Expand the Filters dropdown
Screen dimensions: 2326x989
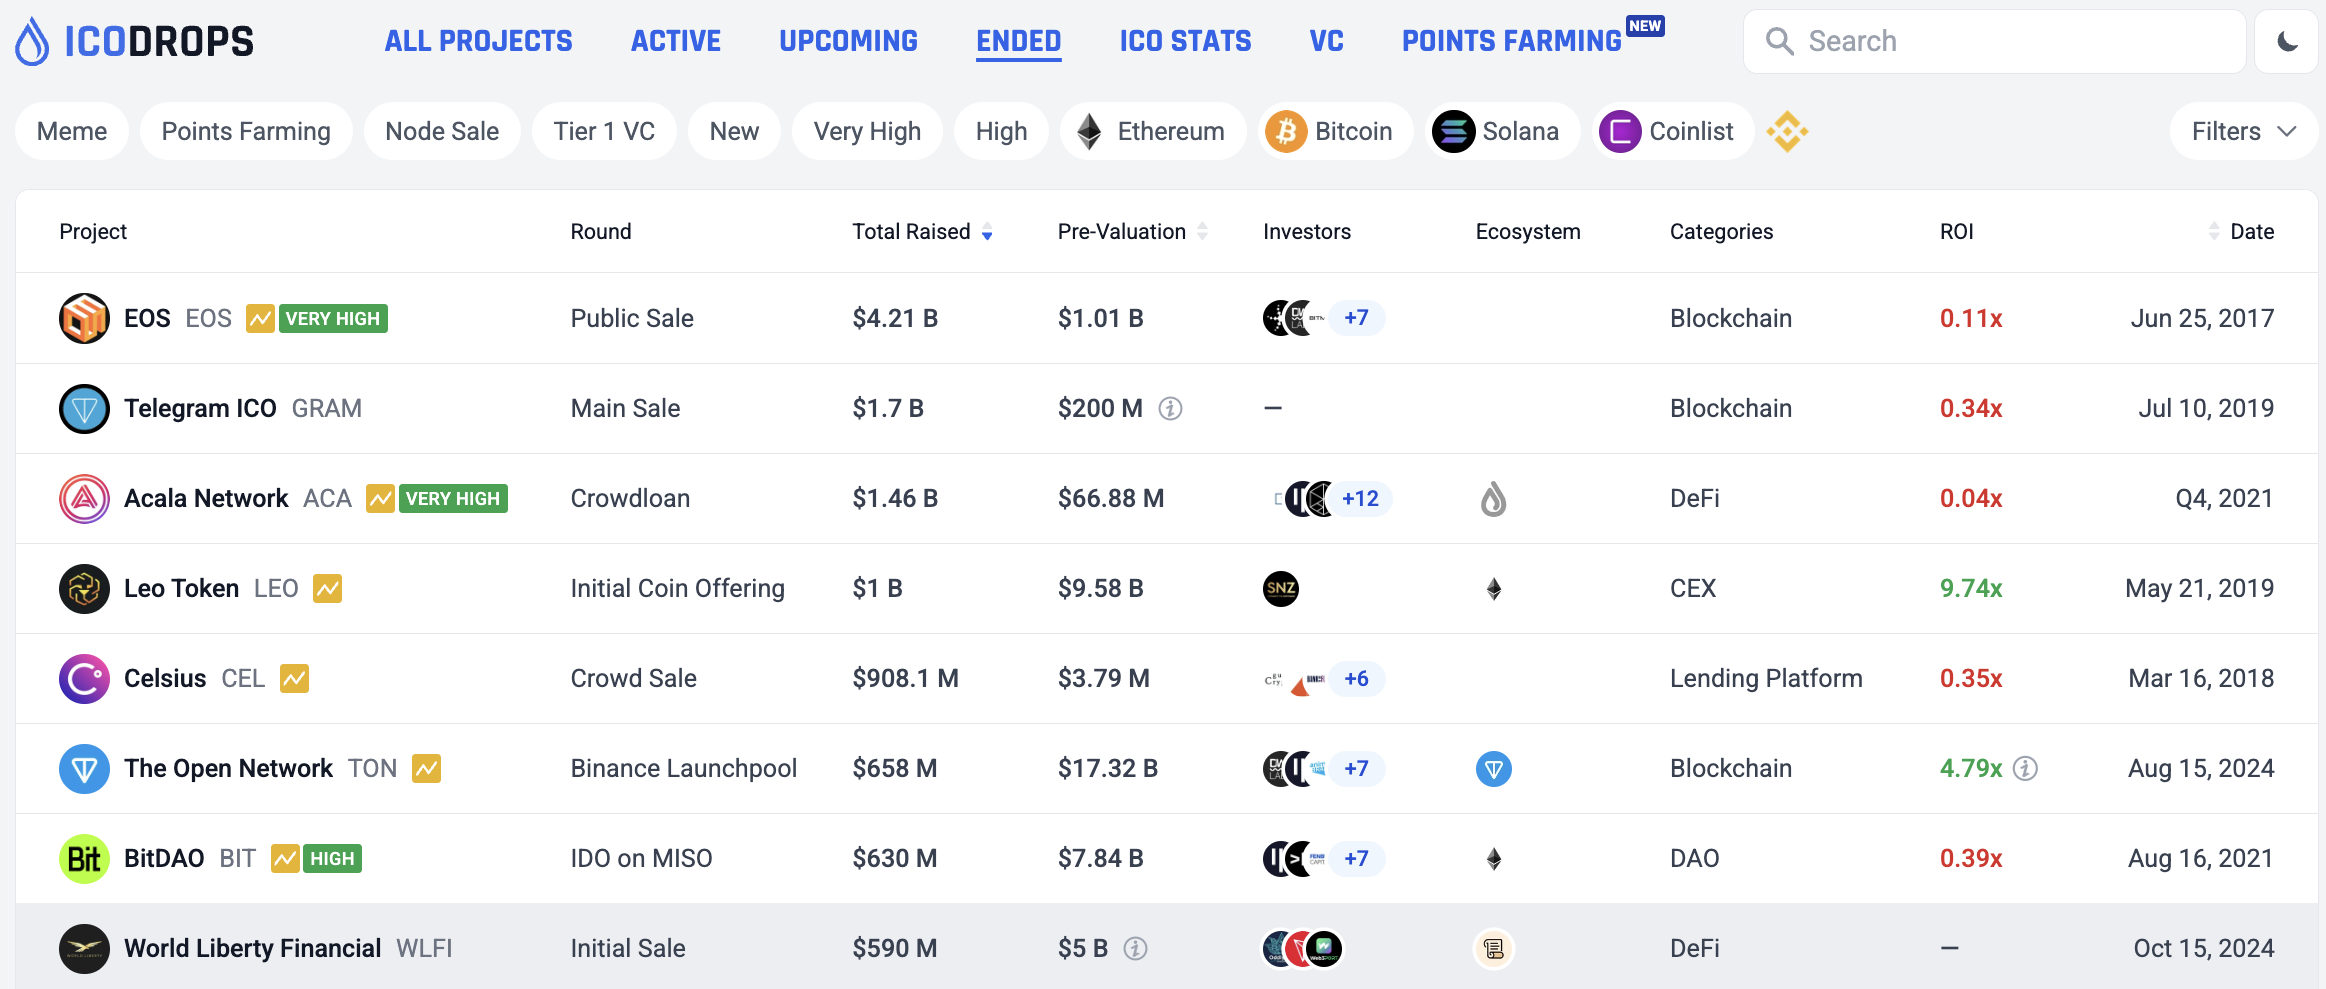2243,131
